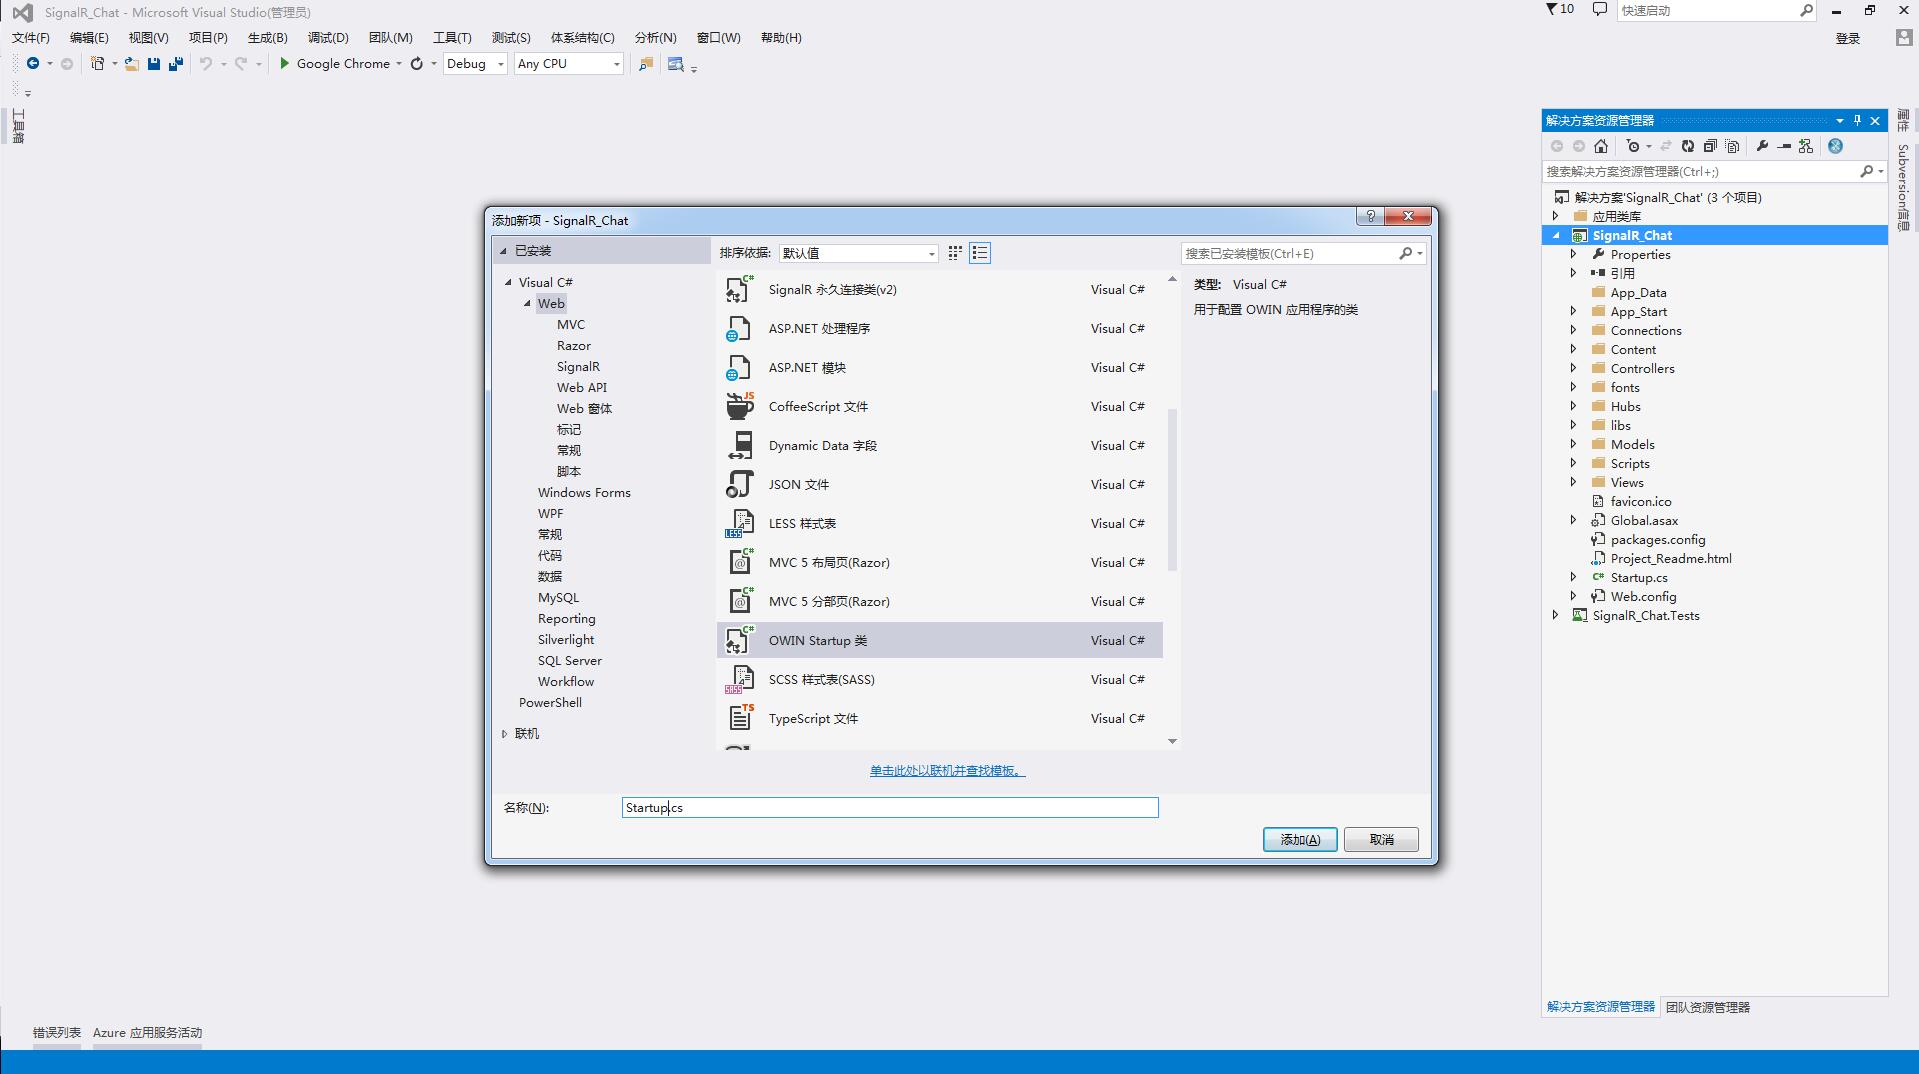The image size is (1919, 1074).
Task: Select the MVC category in tree
Action: coord(571,324)
